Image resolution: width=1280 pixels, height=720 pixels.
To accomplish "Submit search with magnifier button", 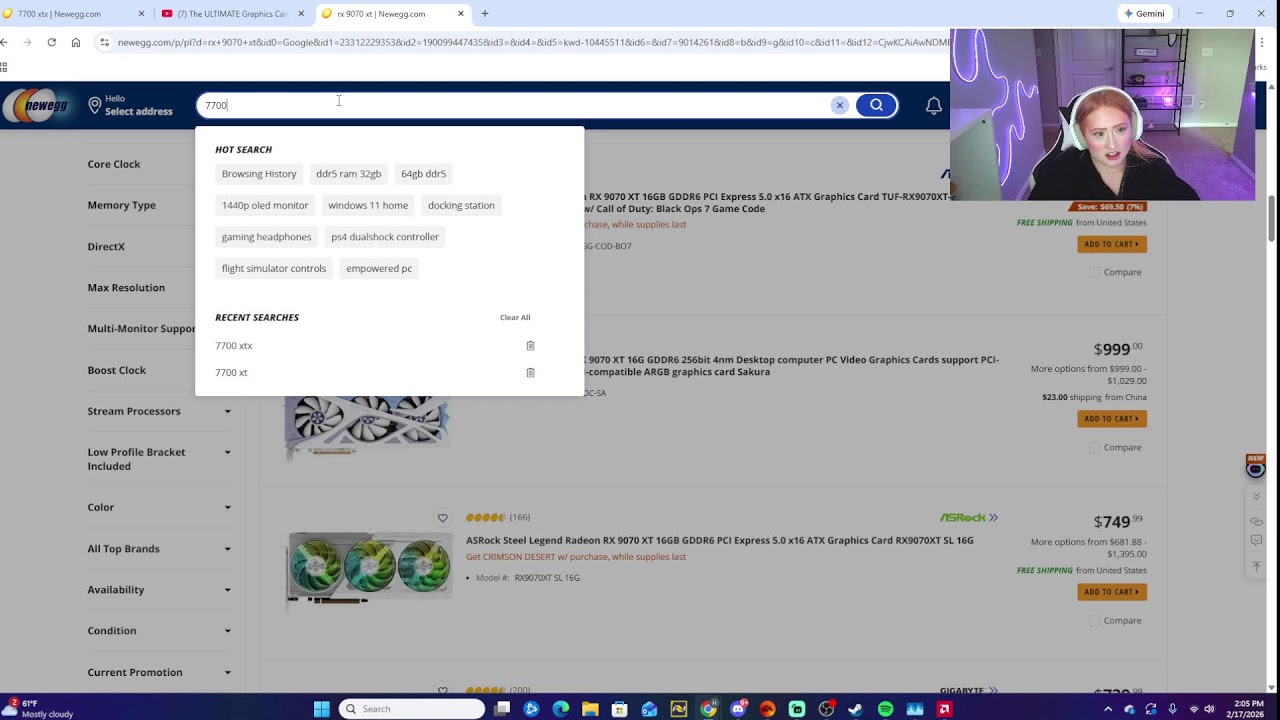I will [876, 105].
